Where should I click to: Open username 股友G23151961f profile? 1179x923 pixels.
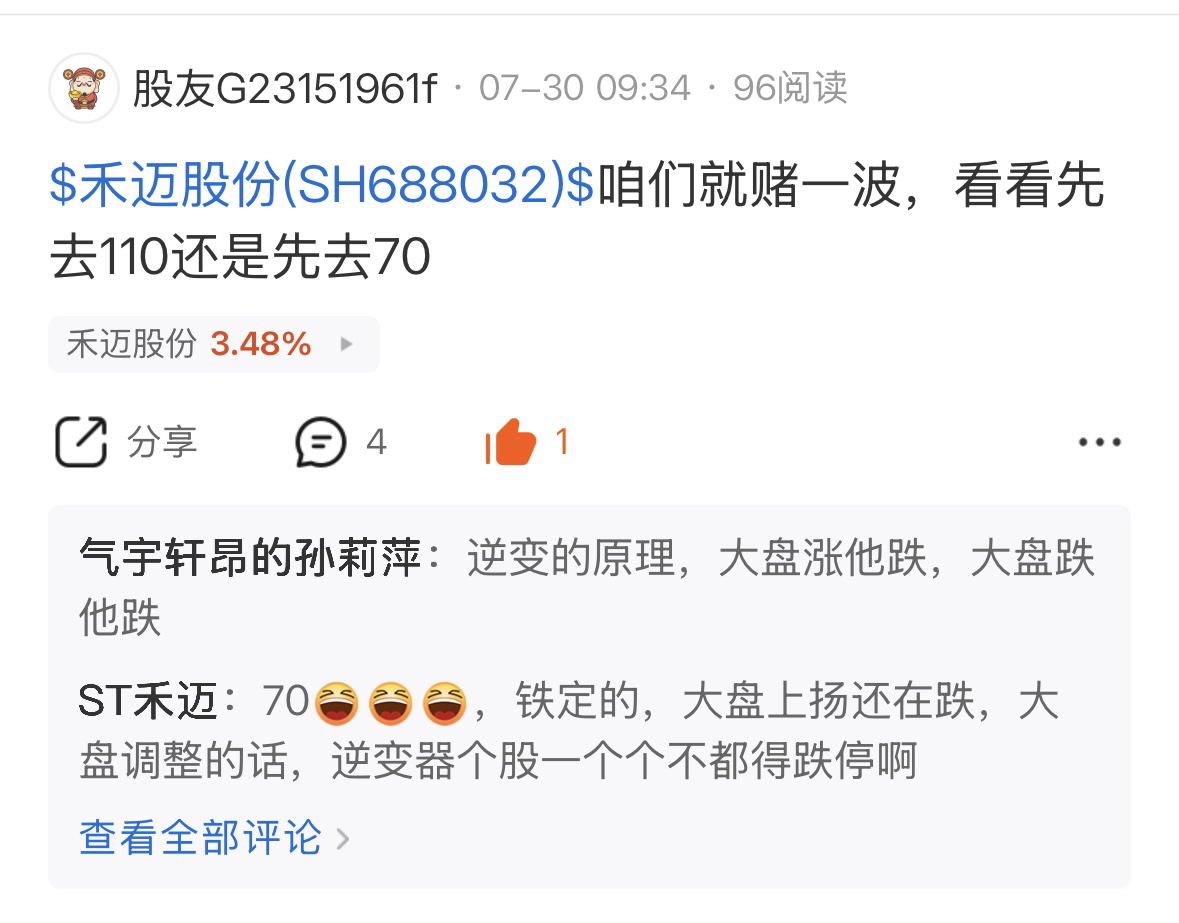(285, 88)
